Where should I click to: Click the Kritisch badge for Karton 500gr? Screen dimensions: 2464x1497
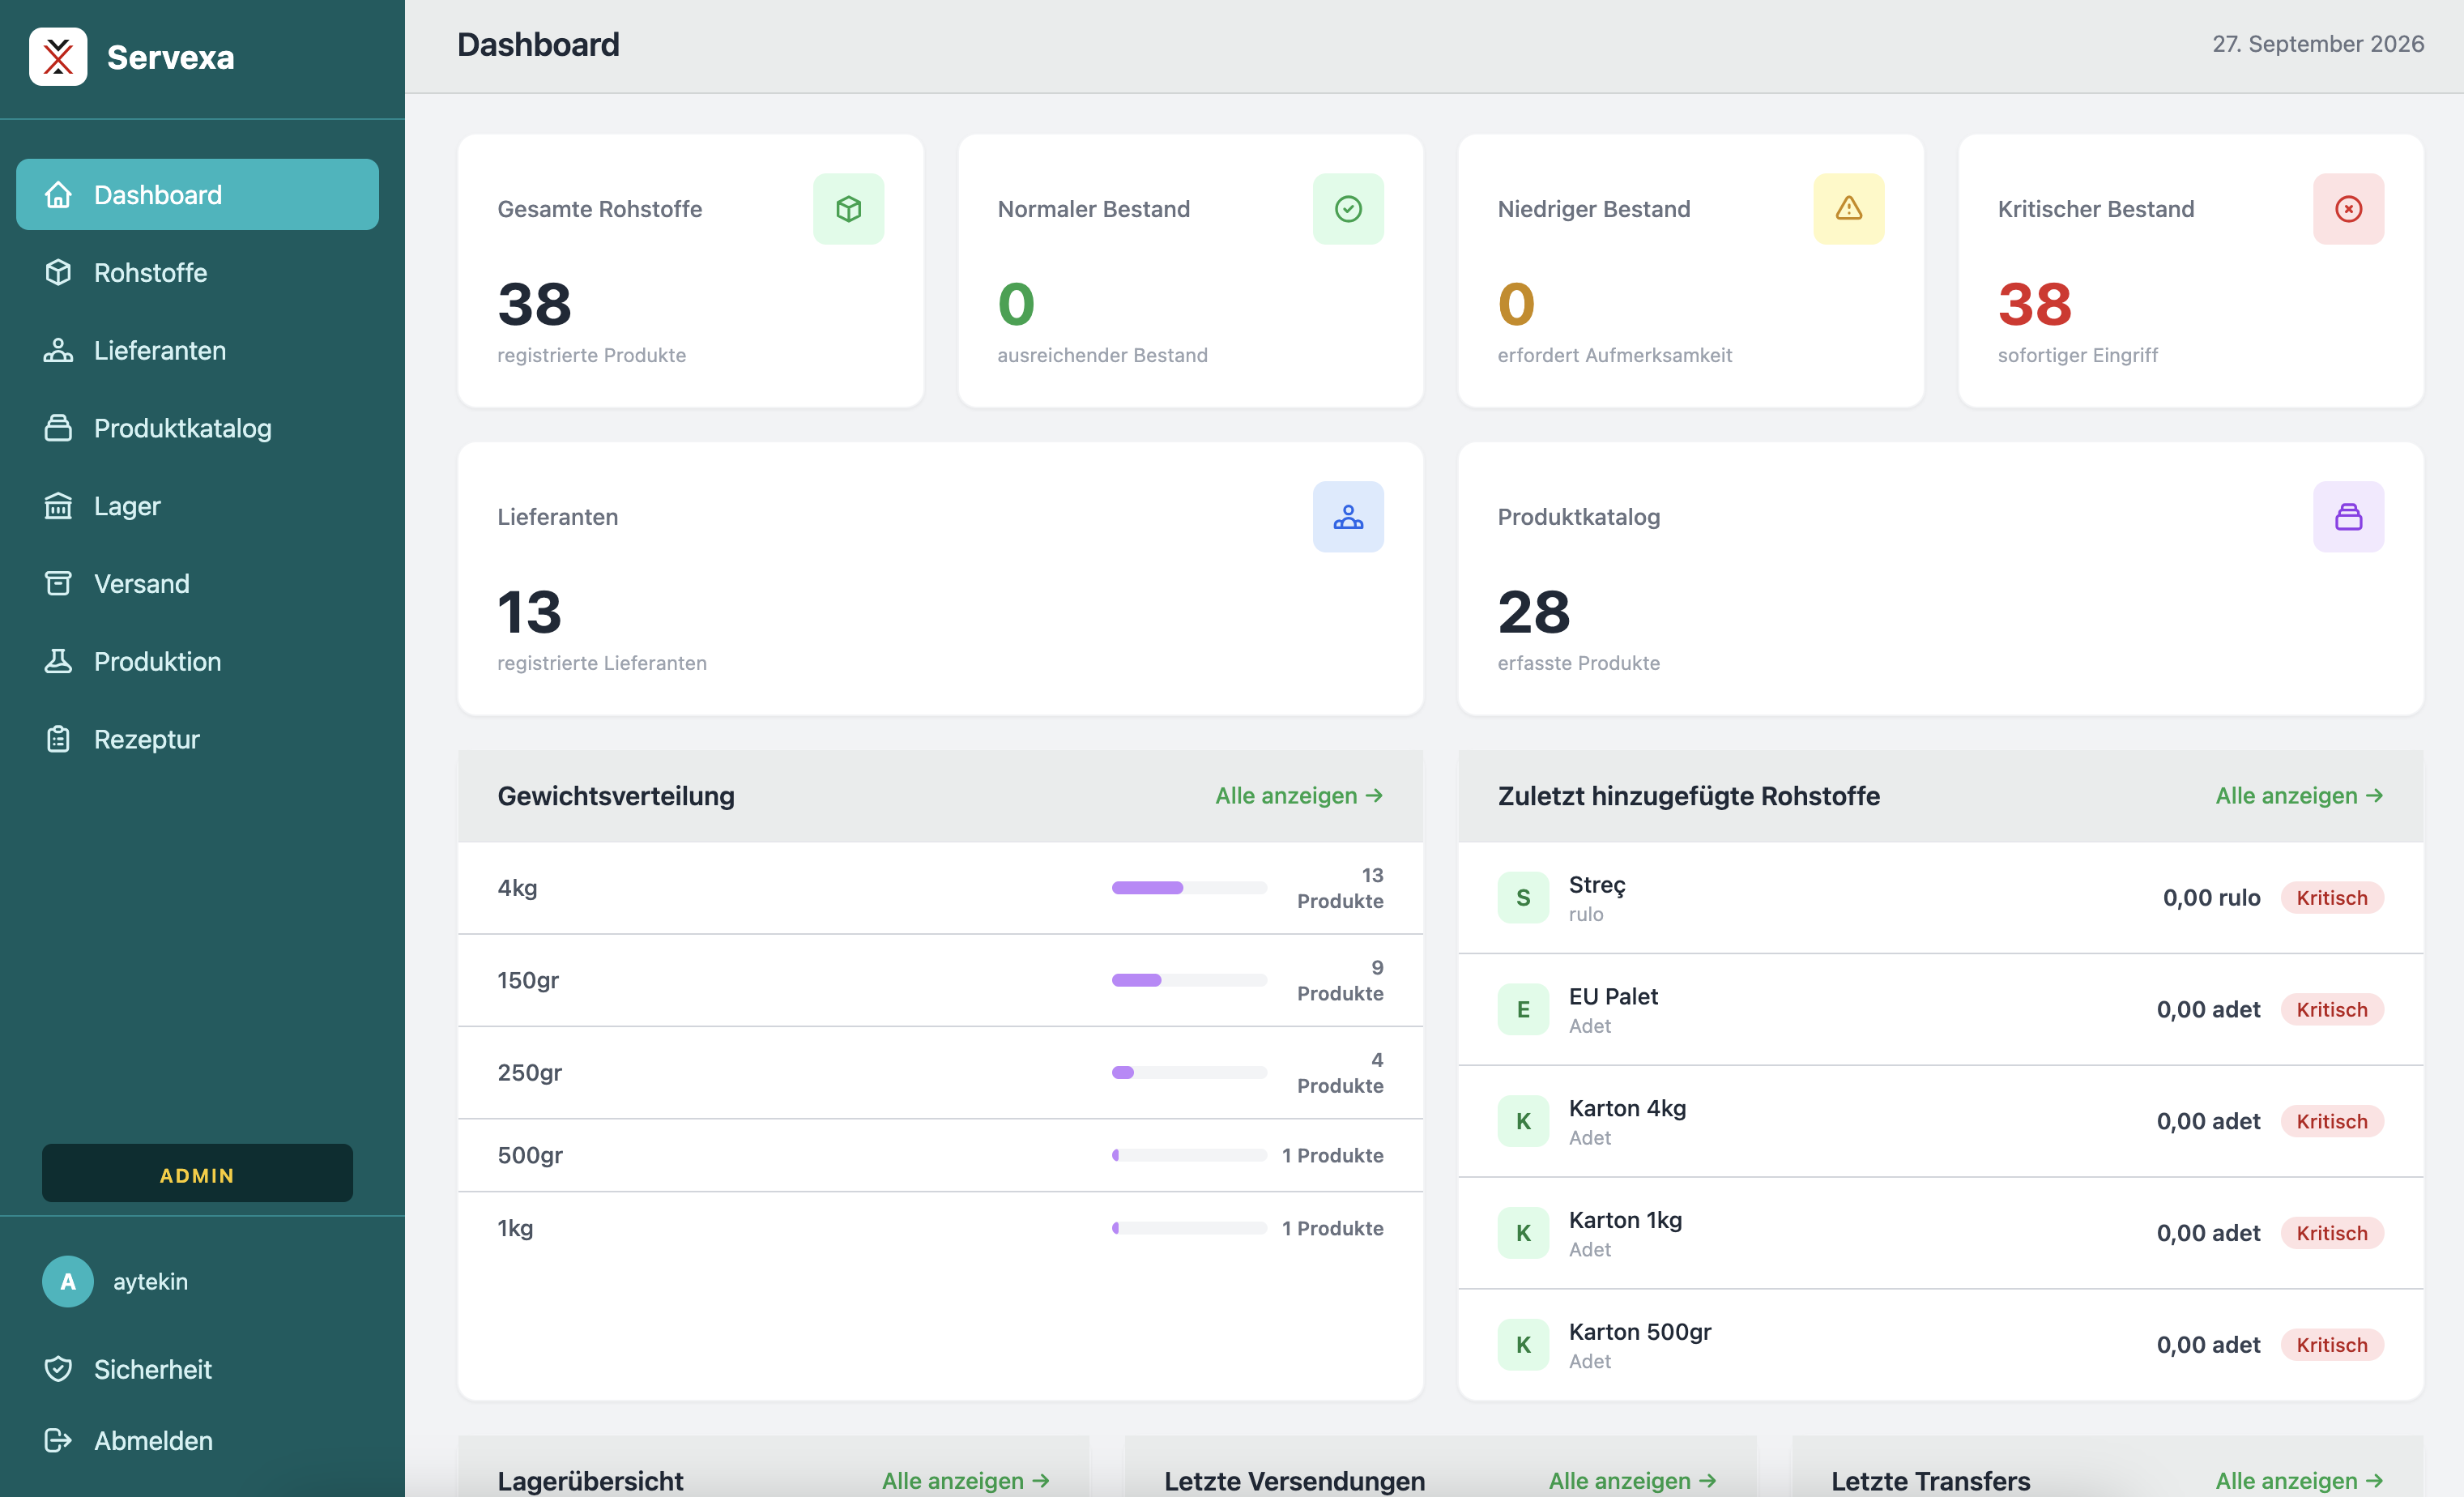point(2332,1345)
